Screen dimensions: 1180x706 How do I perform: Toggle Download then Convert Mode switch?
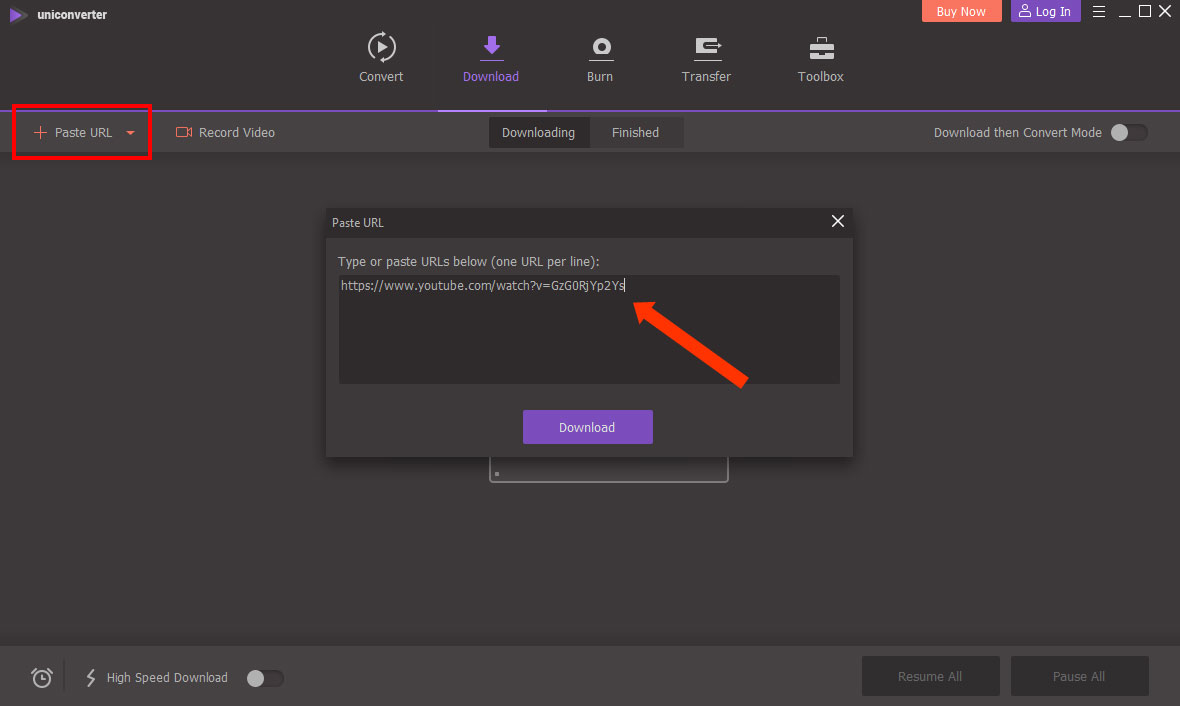click(1129, 132)
